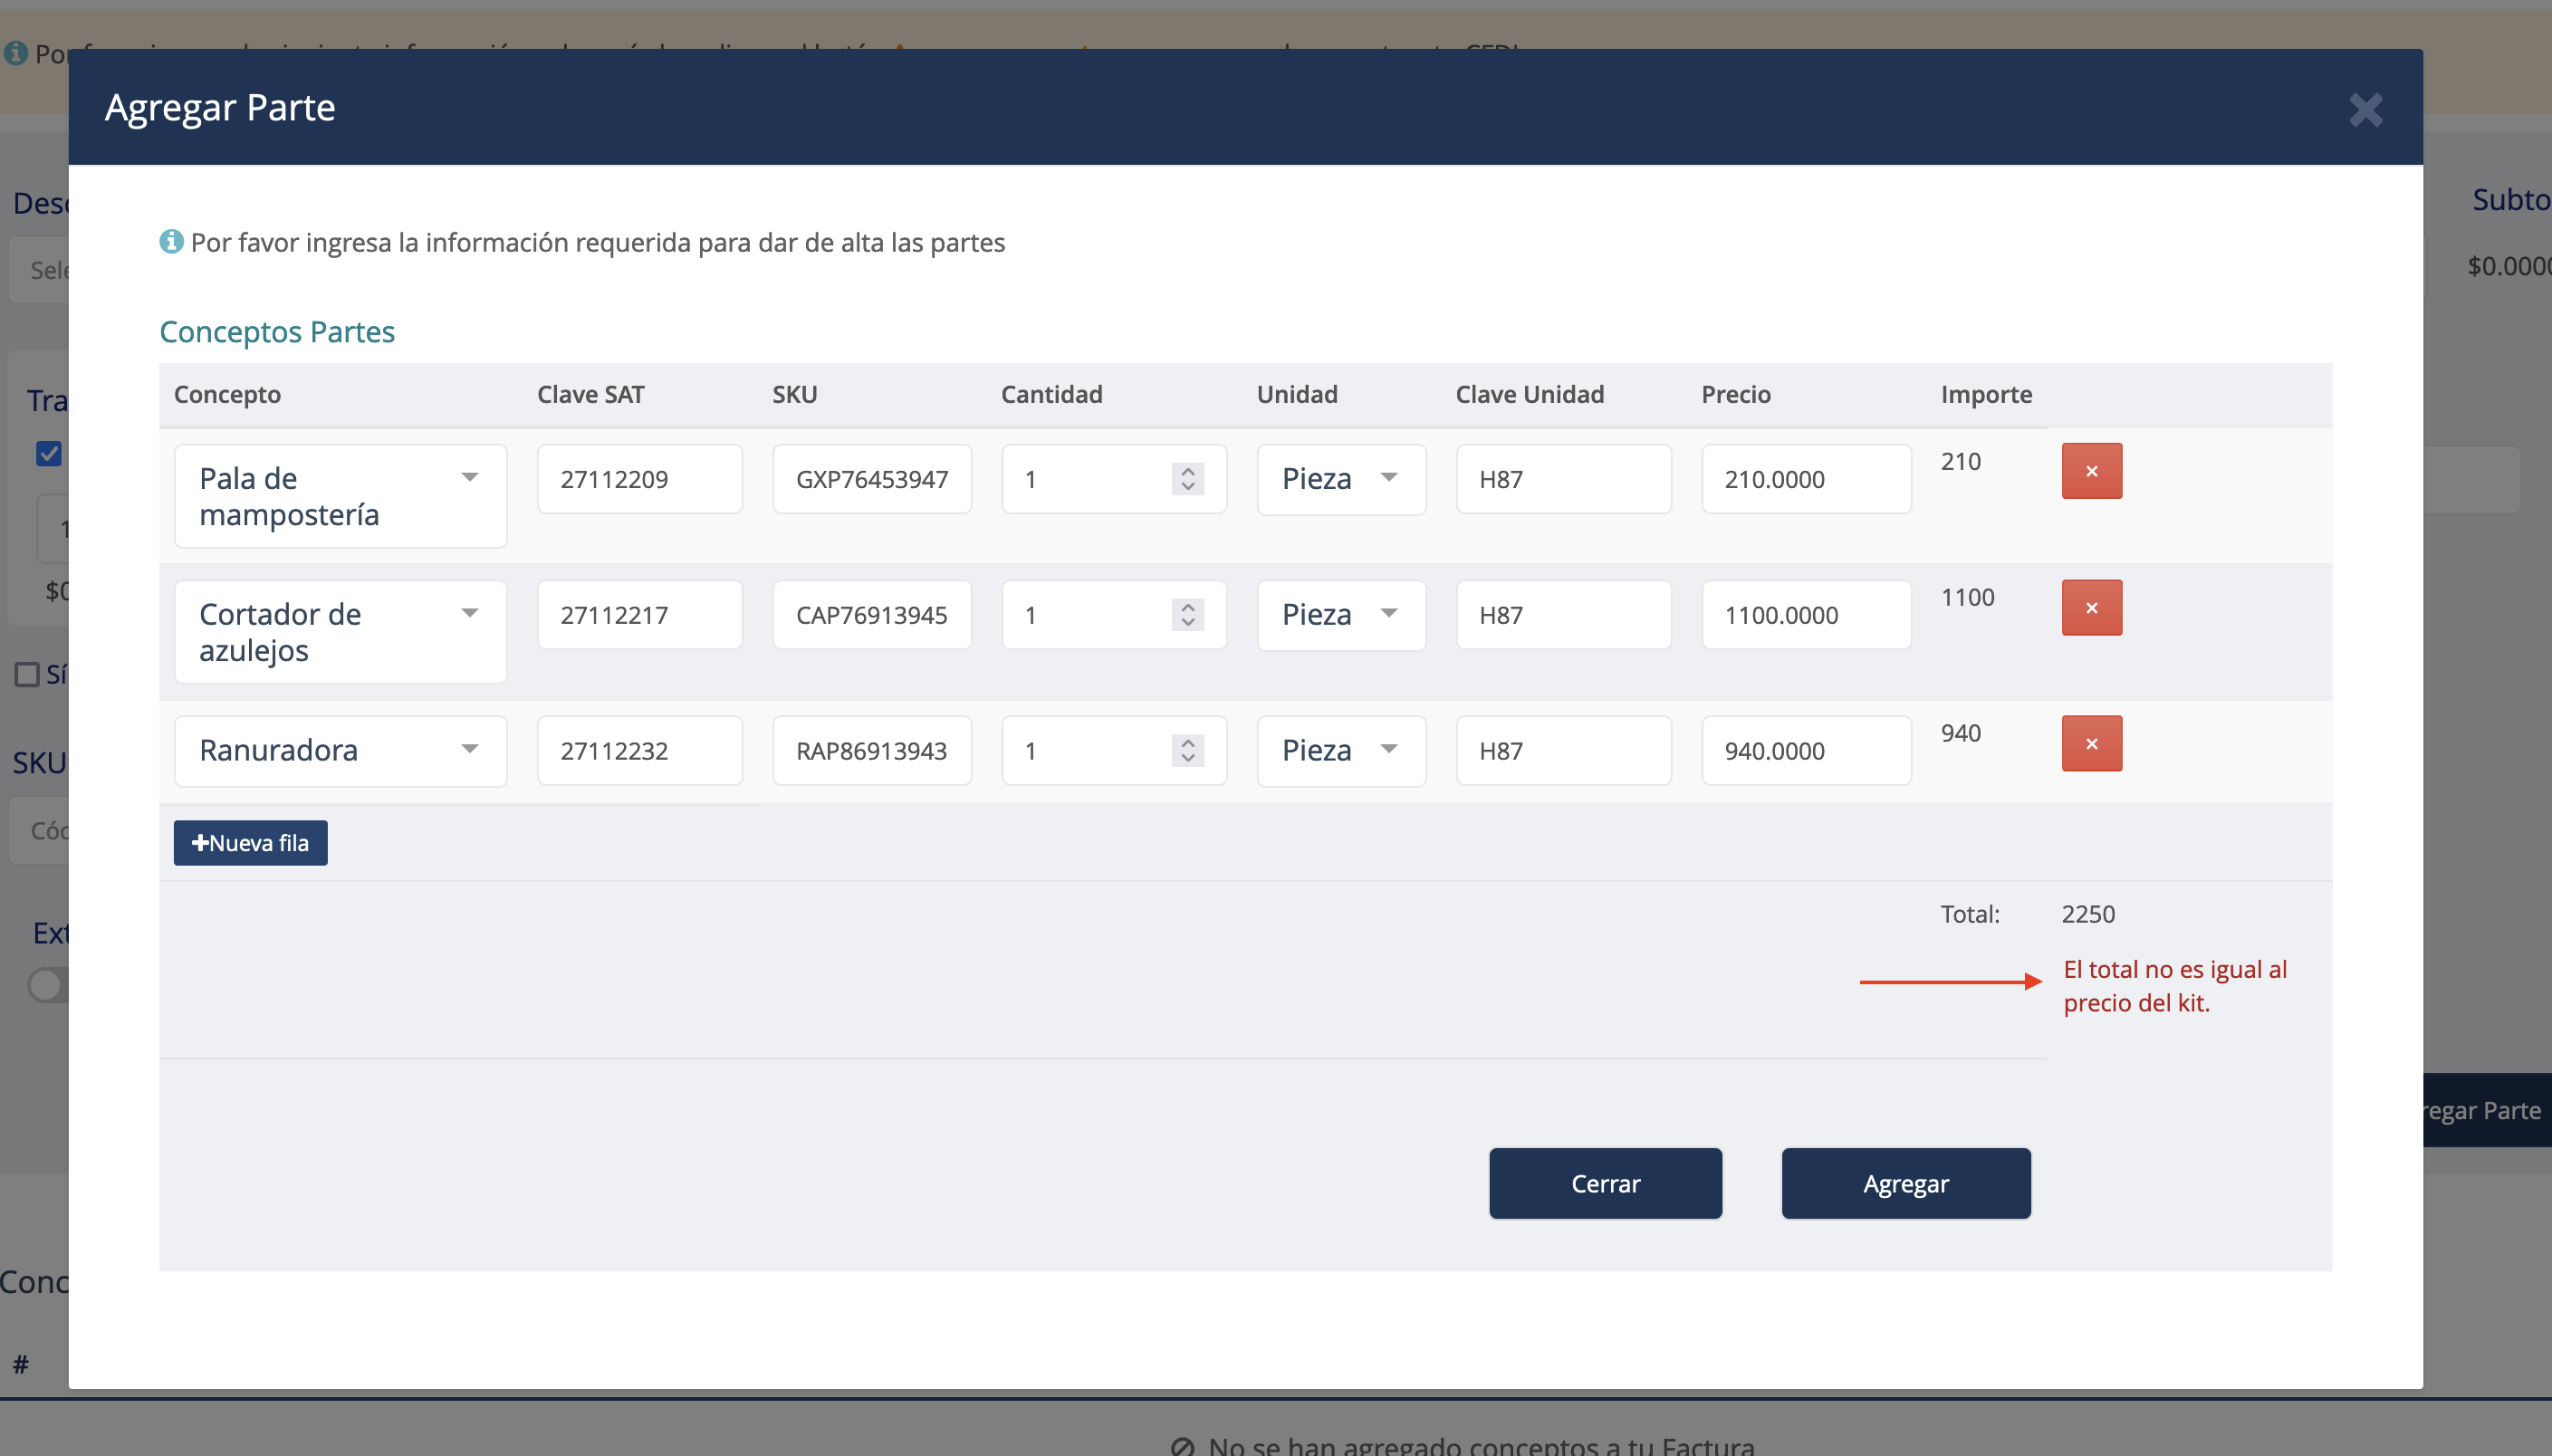The width and height of the screenshot is (2552, 1456).
Task: Edit Clave Unidad H87 for Ranuradora row
Action: click(x=1564, y=750)
